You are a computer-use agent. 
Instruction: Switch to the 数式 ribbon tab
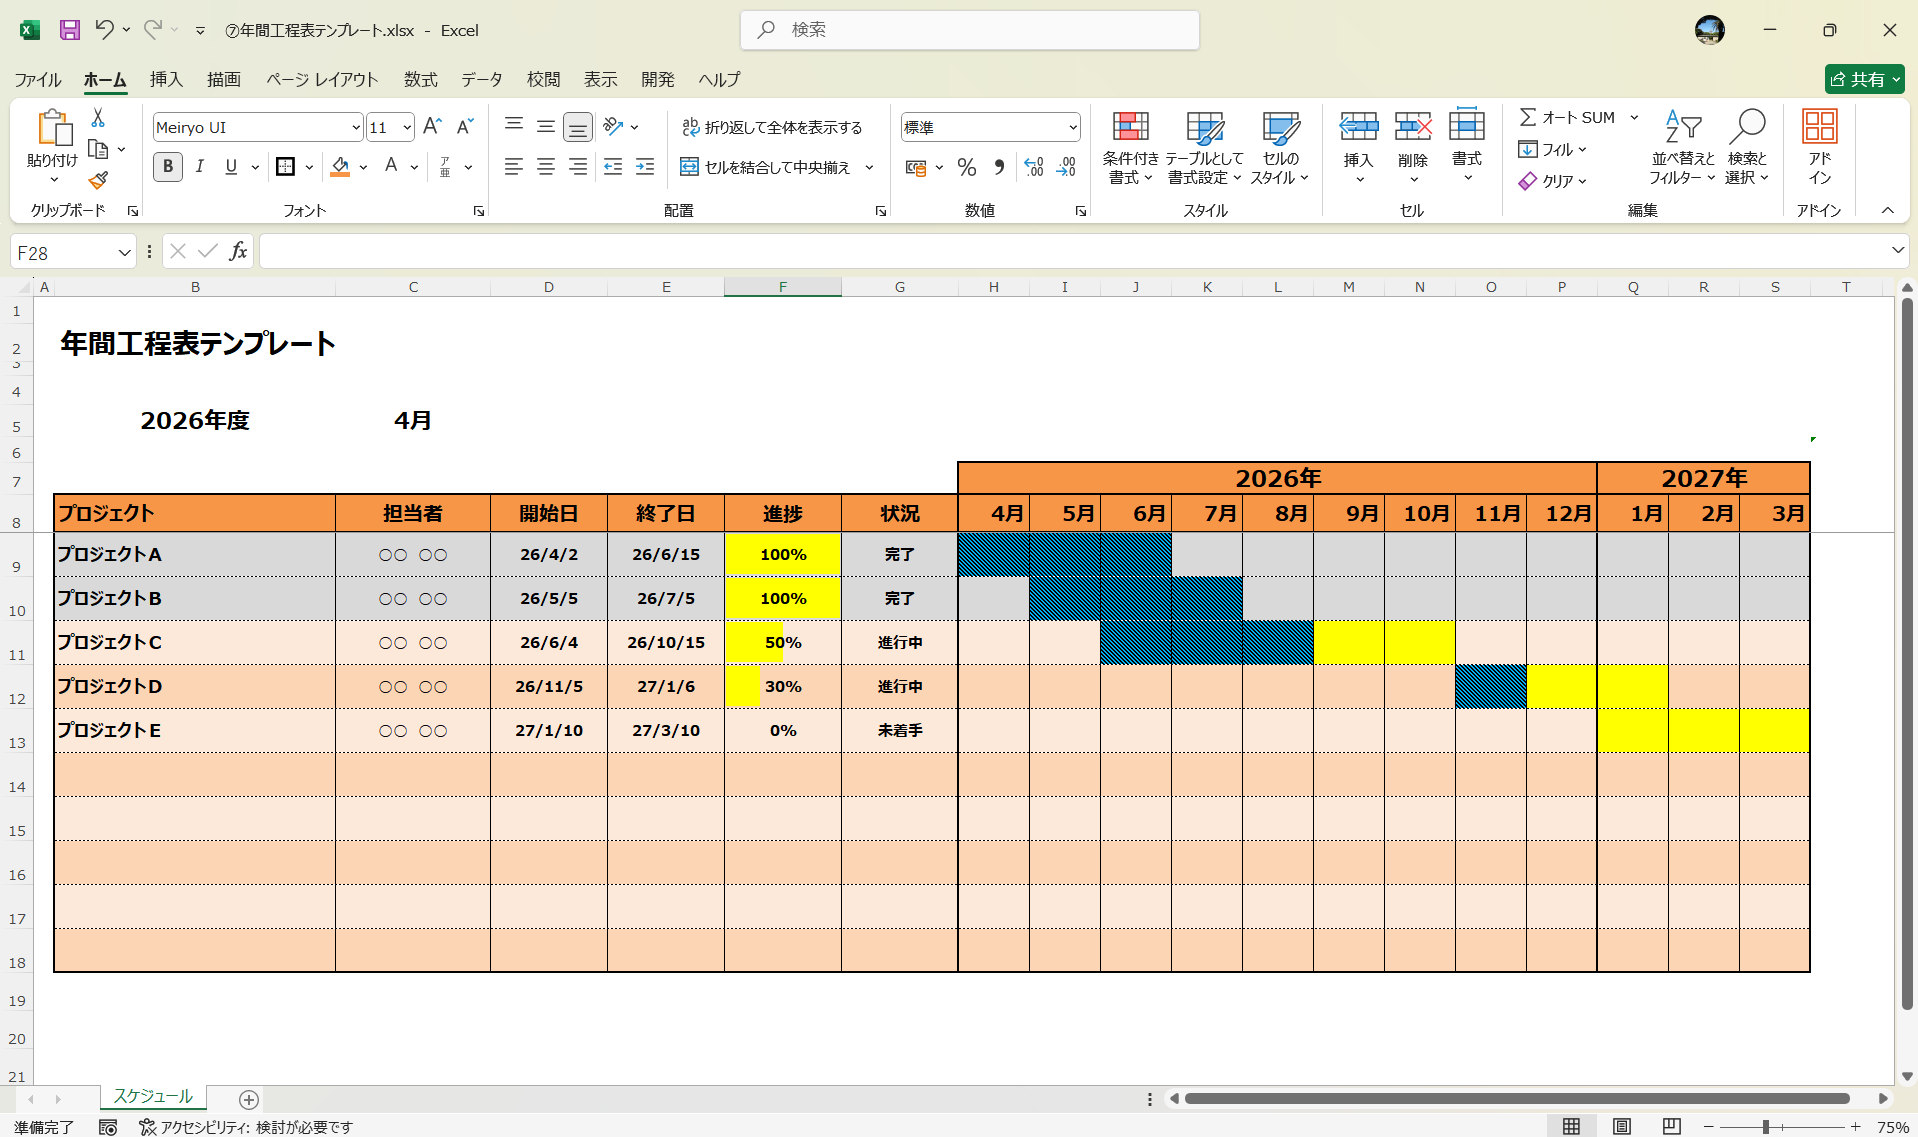[x=420, y=79]
